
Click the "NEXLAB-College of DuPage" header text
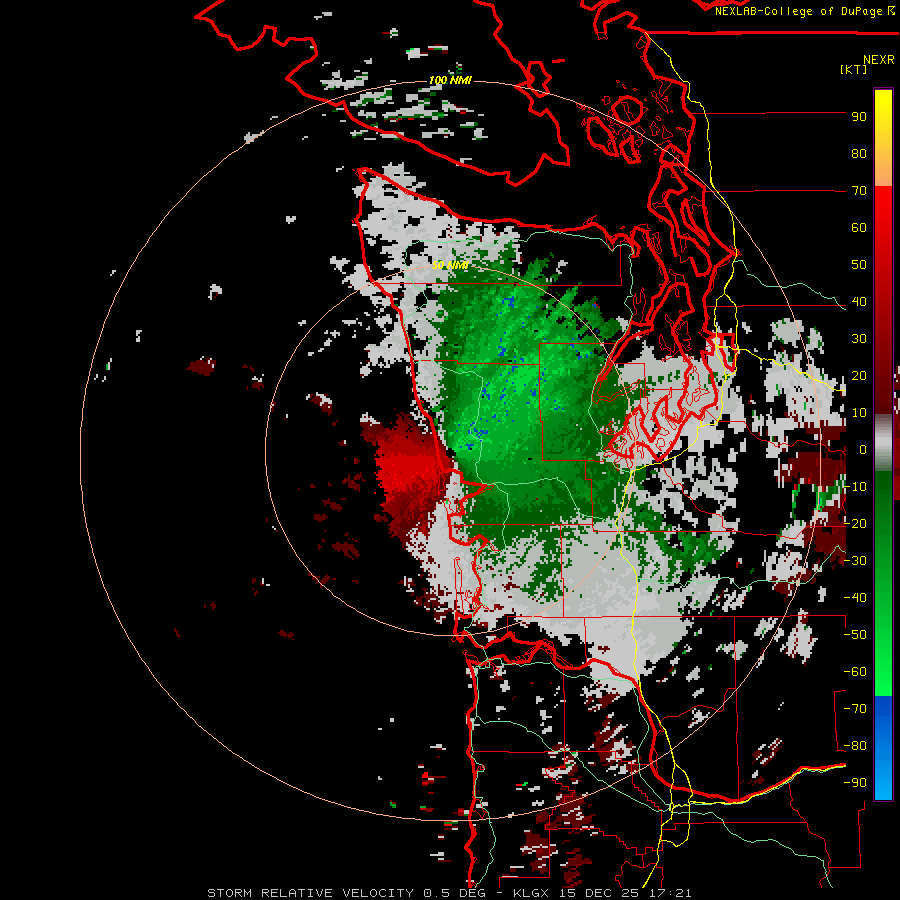click(800, 11)
